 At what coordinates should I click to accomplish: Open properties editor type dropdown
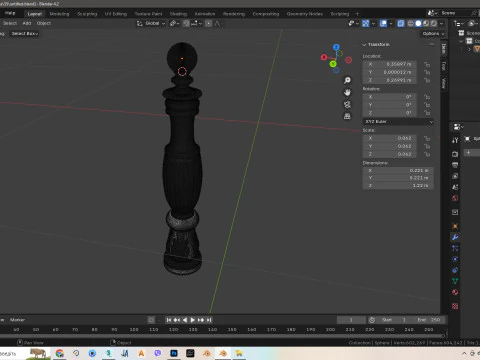[458, 127]
